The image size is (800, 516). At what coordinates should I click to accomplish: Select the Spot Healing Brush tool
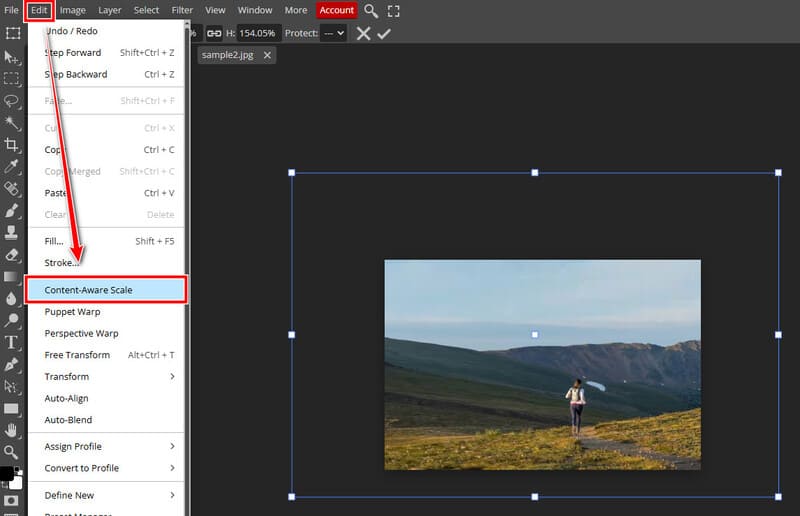coord(11,188)
